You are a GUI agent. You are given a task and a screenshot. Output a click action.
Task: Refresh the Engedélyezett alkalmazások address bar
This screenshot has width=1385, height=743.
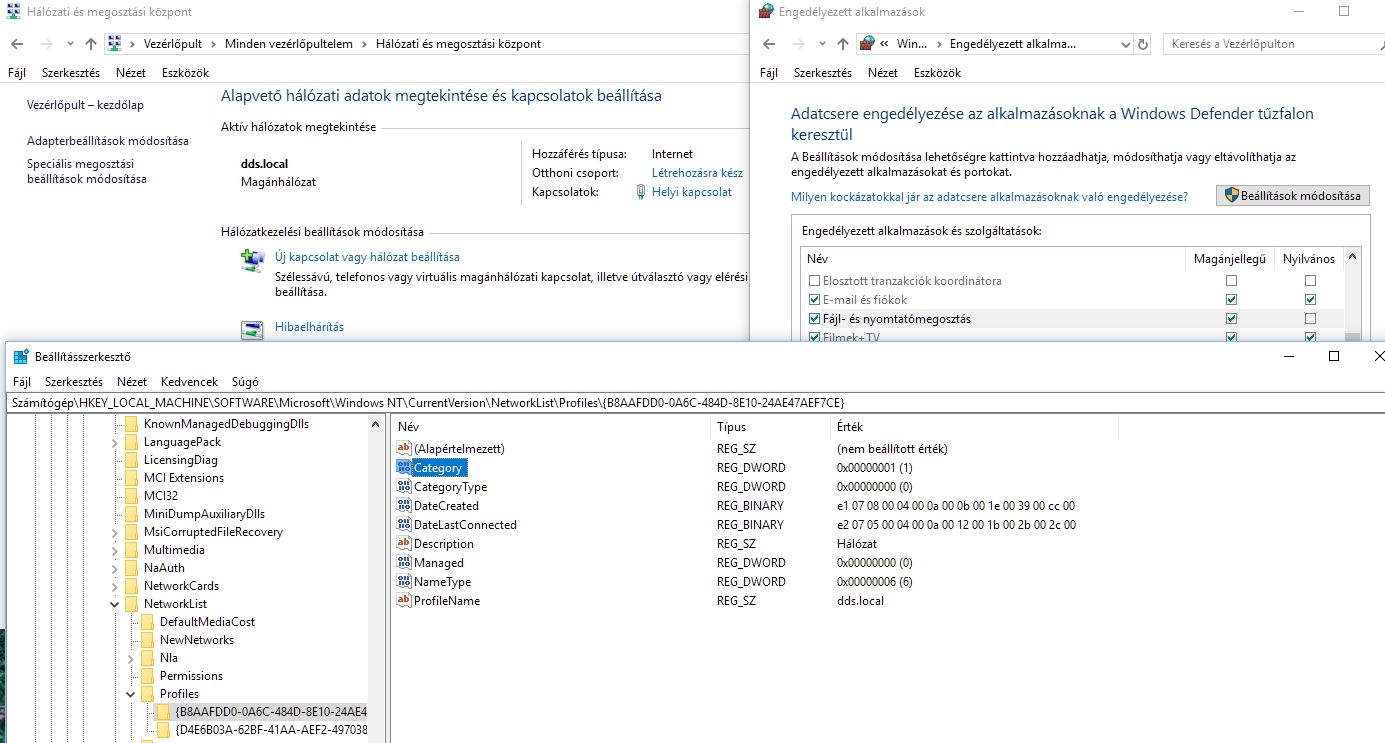click(1143, 44)
